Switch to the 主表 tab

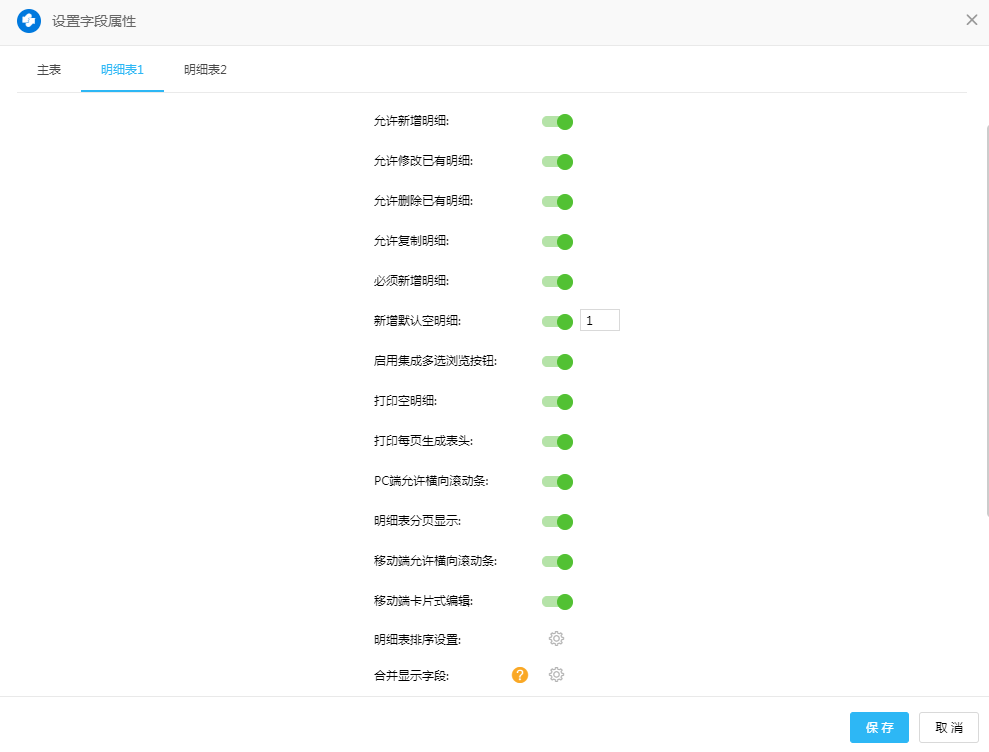pyautogui.click(x=49, y=70)
